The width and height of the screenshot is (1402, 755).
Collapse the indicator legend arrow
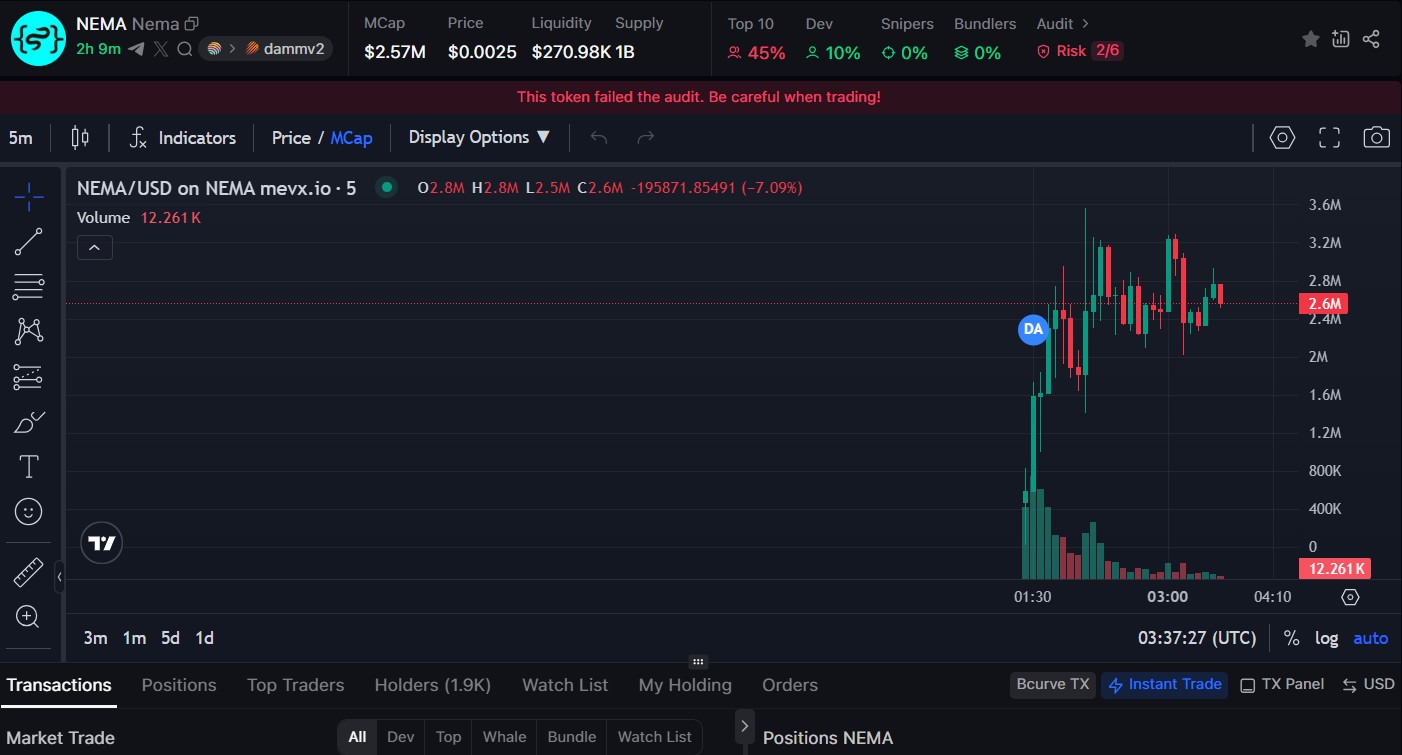click(95, 247)
